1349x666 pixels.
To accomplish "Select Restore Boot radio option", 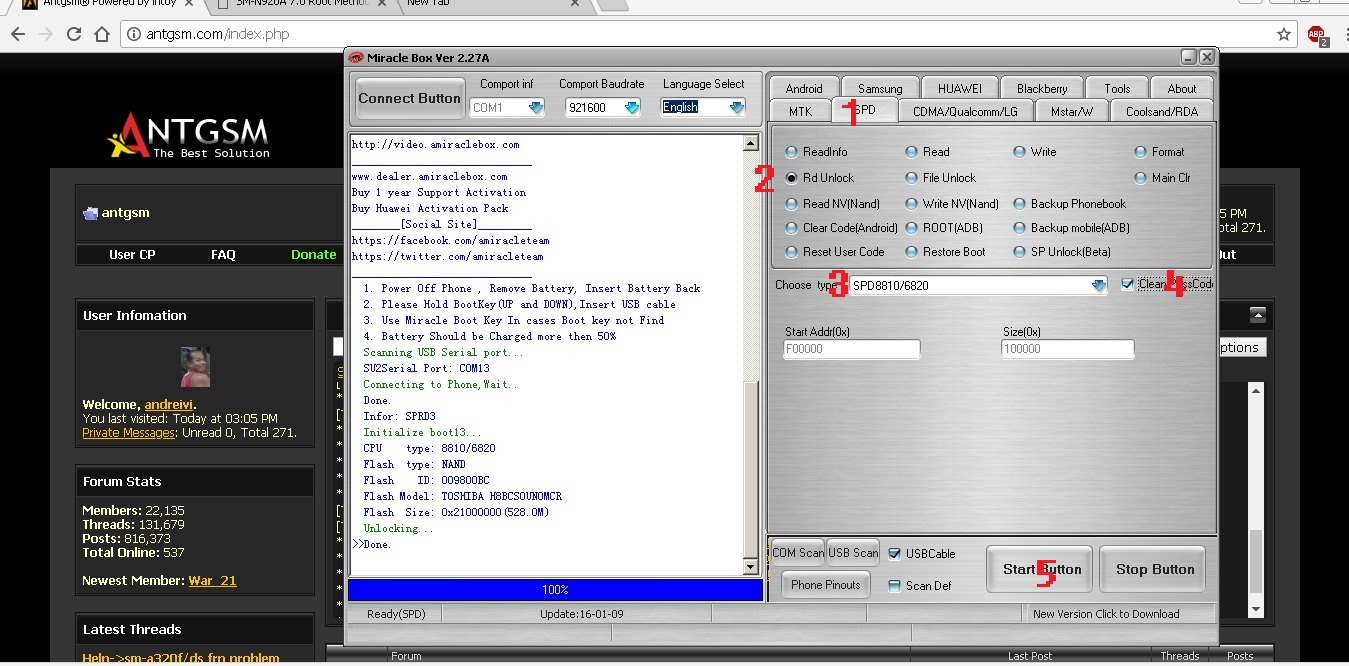I will (911, 252).
